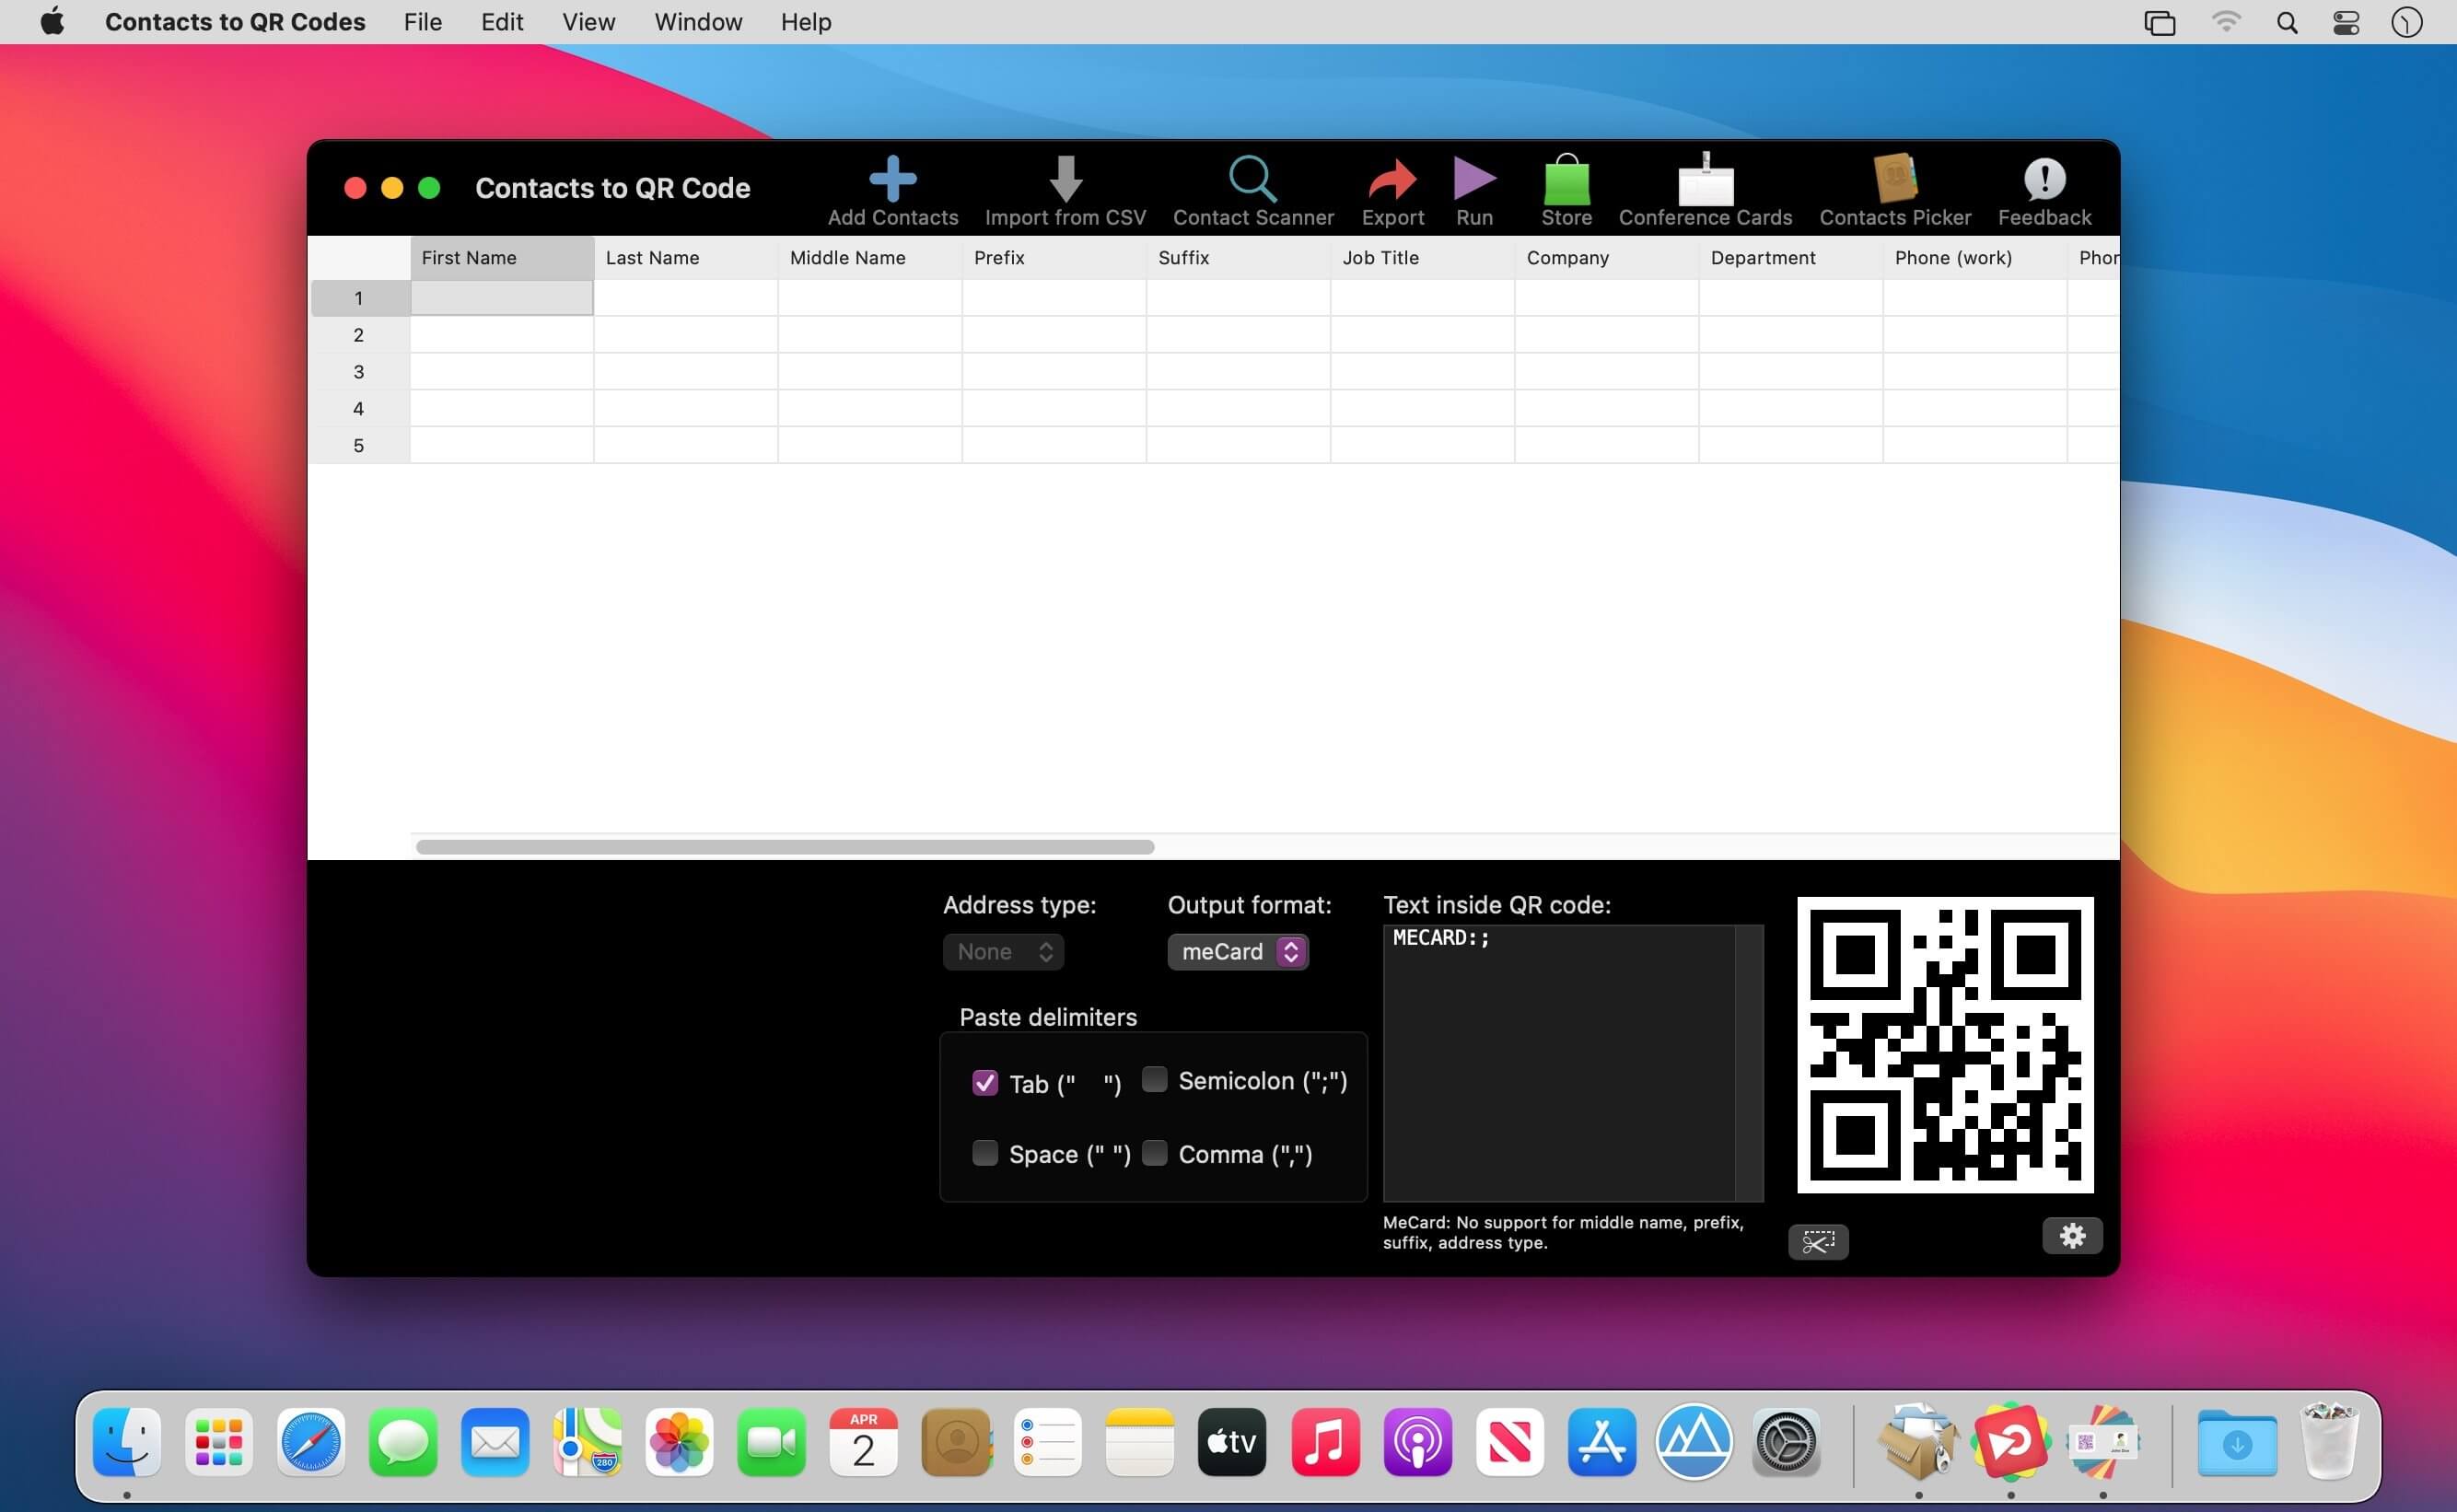Open QR code settings gear button
This screenshot has width=2457, height=1512.
tap(2072, 1236)
